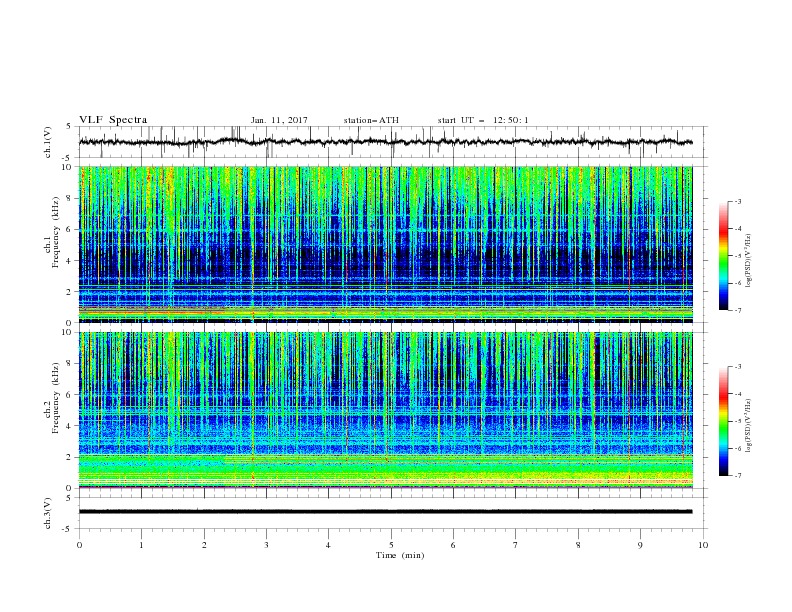Click the 'station=ATH' label
This screenshot has height=612, width=792.
point(371,120)
